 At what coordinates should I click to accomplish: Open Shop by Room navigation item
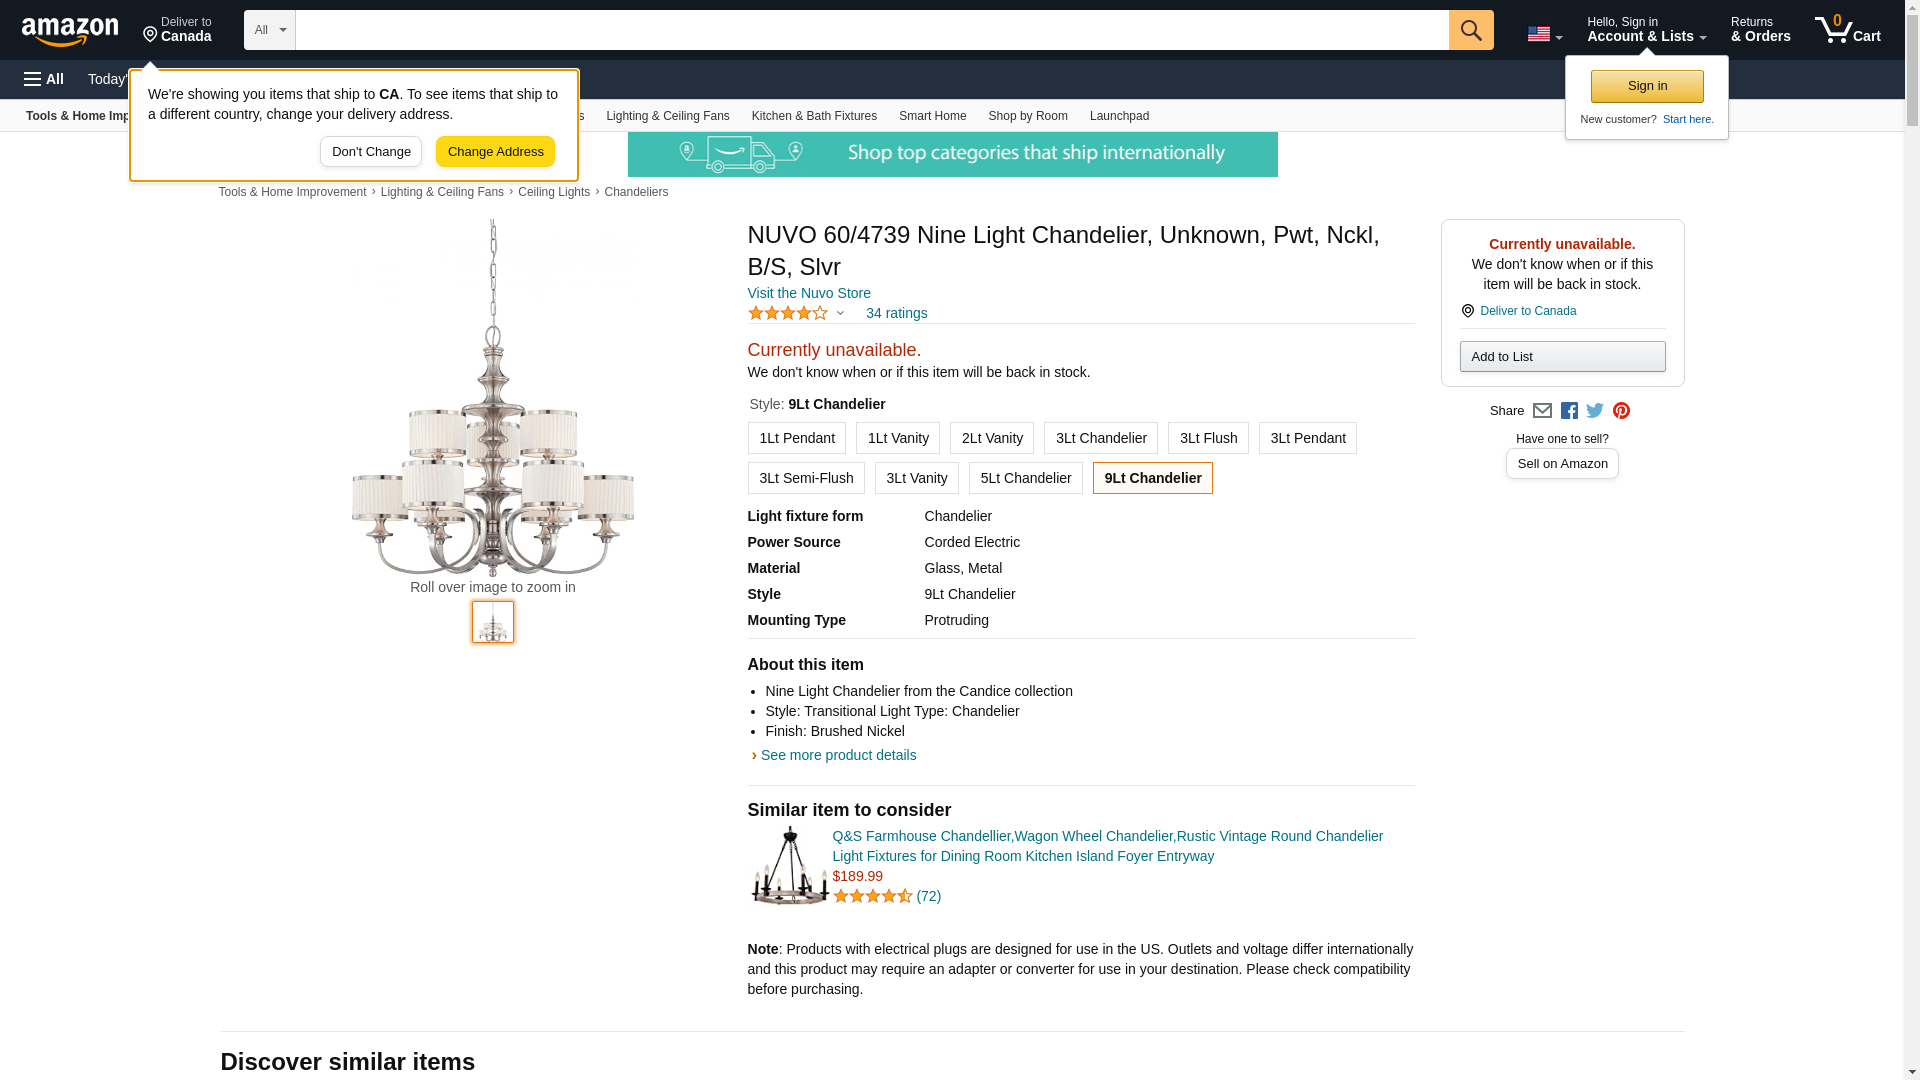tap(1027, 116)
